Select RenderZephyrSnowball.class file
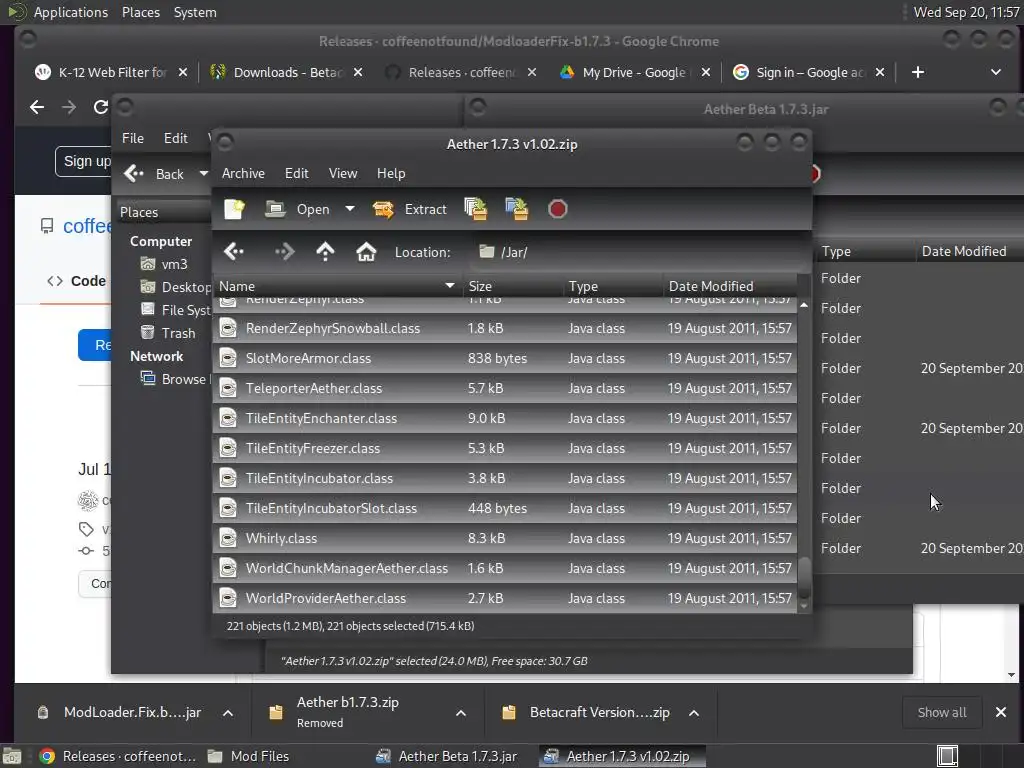Image resolution: width=1024 pixels, height=768 pixels. coord(505,328)
